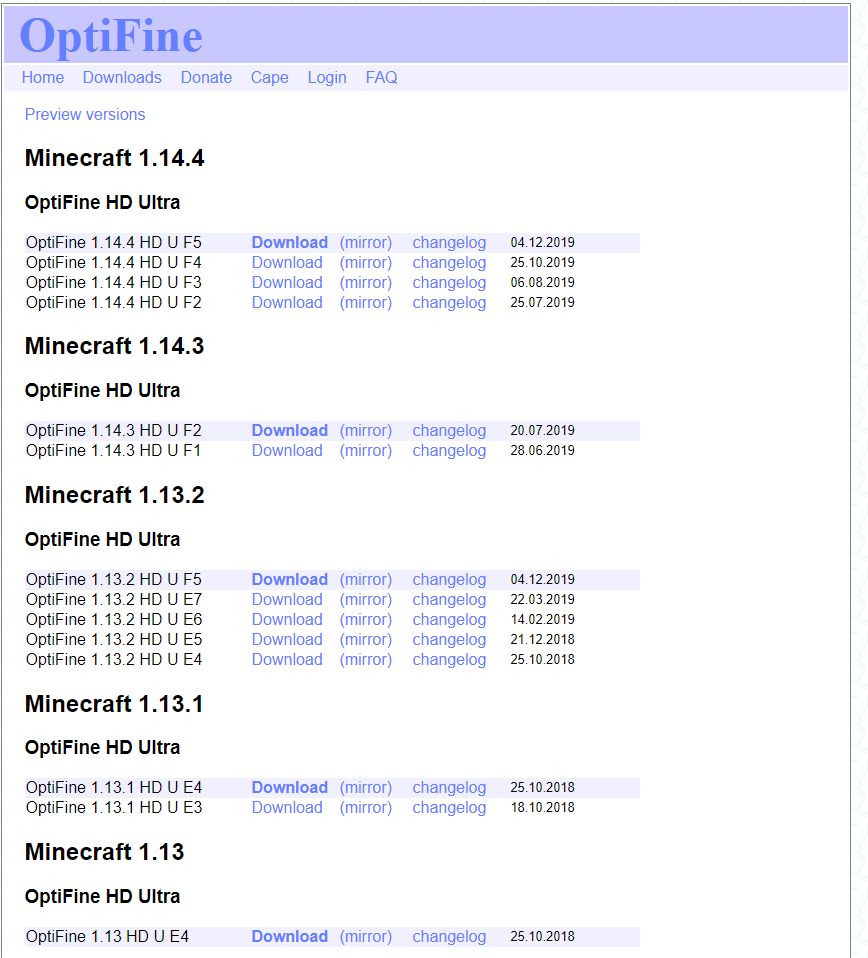View changelog for OptiFine 1.14.3 HD U F1

449,451
